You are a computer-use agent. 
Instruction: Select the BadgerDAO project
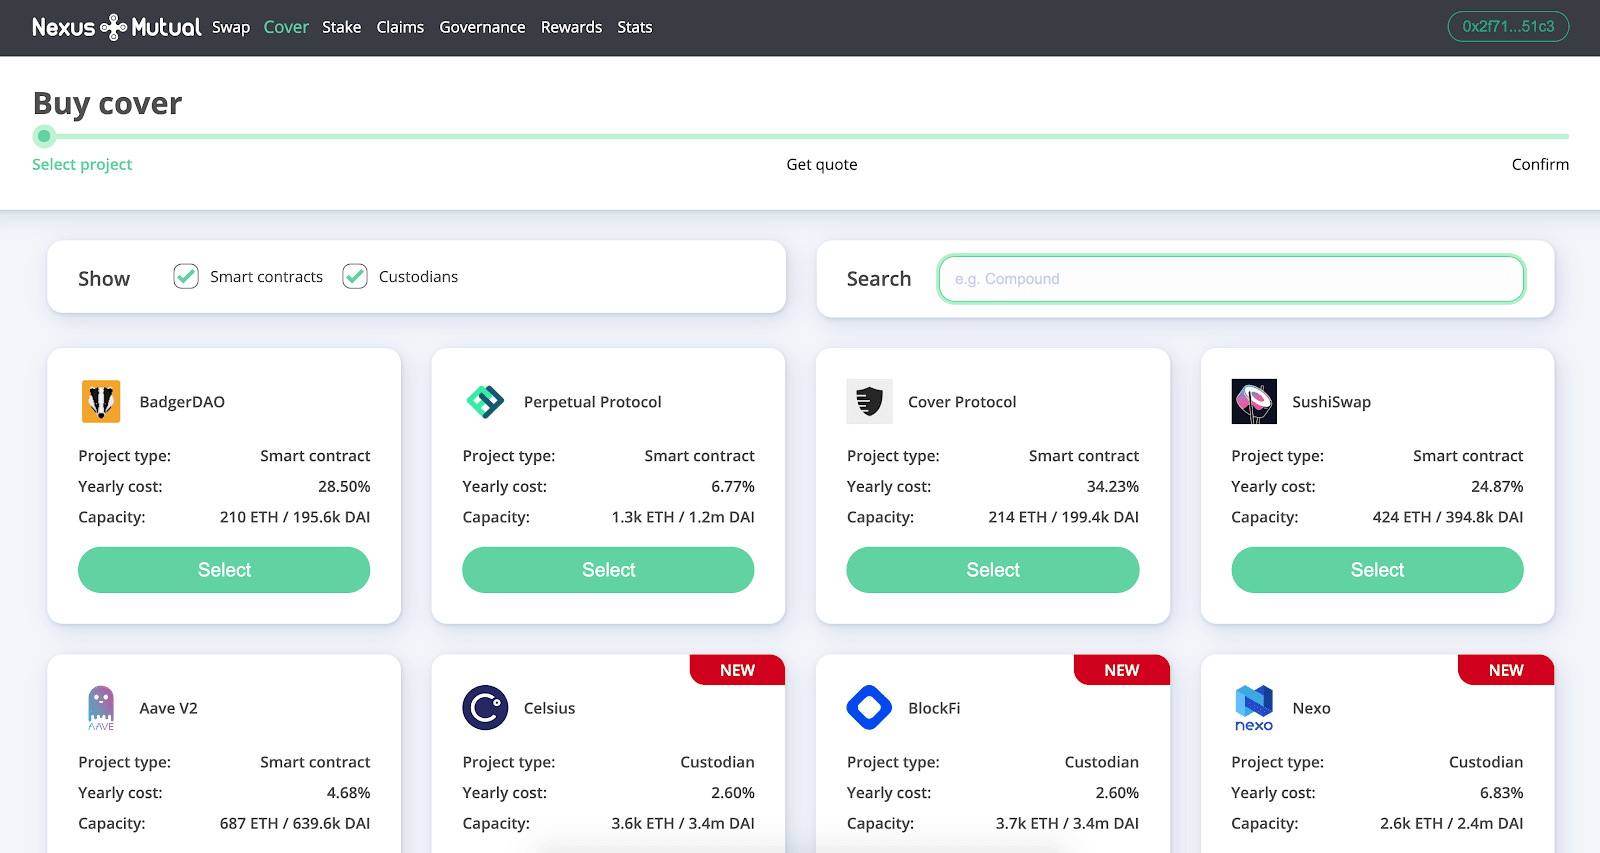(x=224, y=570)
